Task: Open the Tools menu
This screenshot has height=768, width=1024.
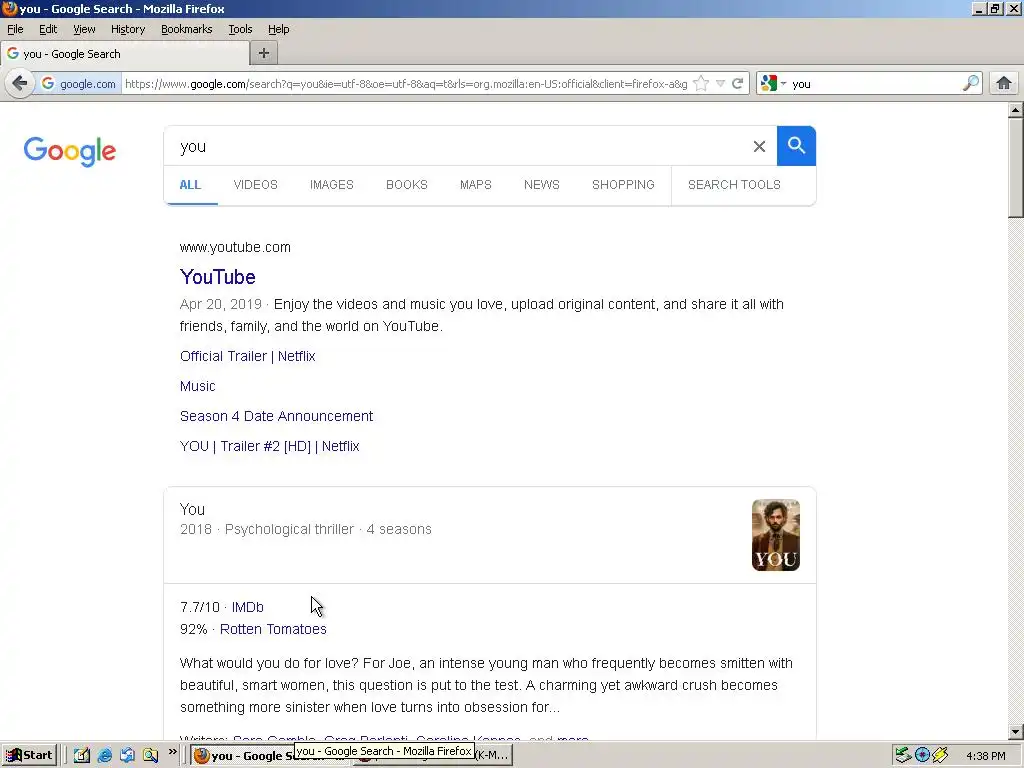Action: 240,29
